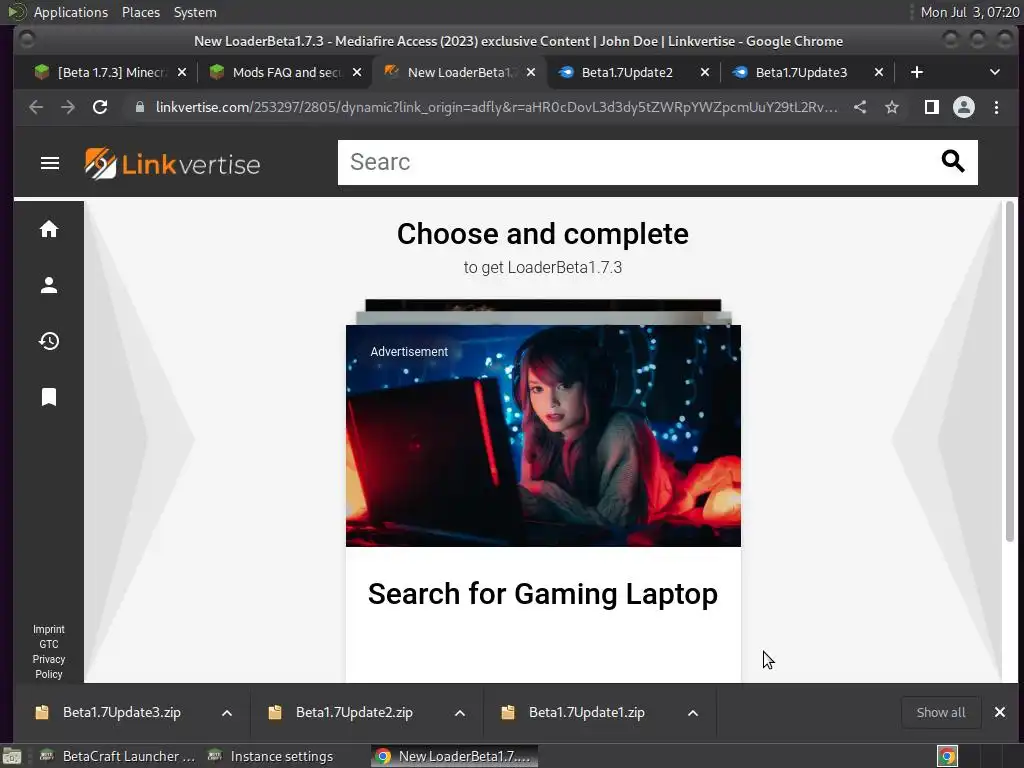Click the clock in top panel
This screenshot has height=768, width=1024.
point(969,12)
